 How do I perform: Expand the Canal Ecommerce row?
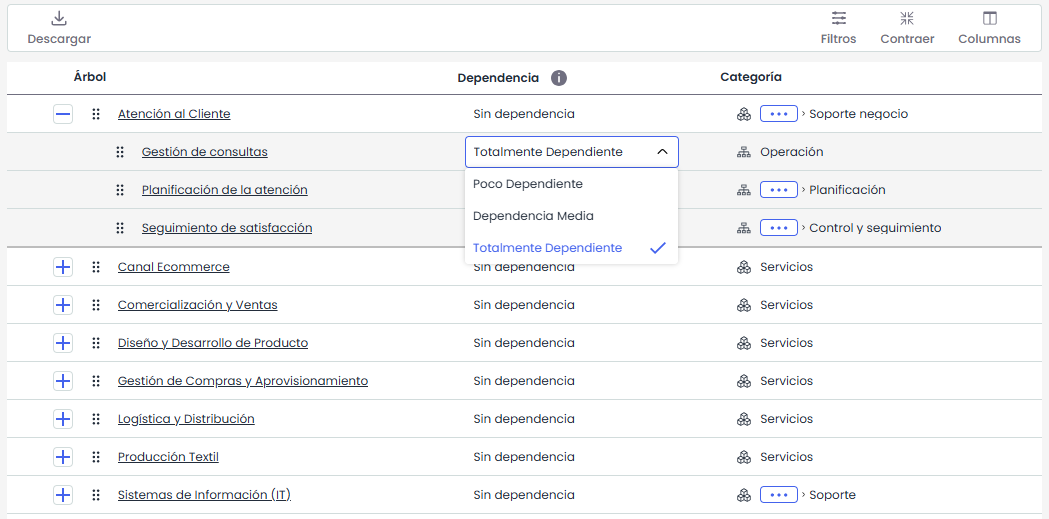pos(63,267)
